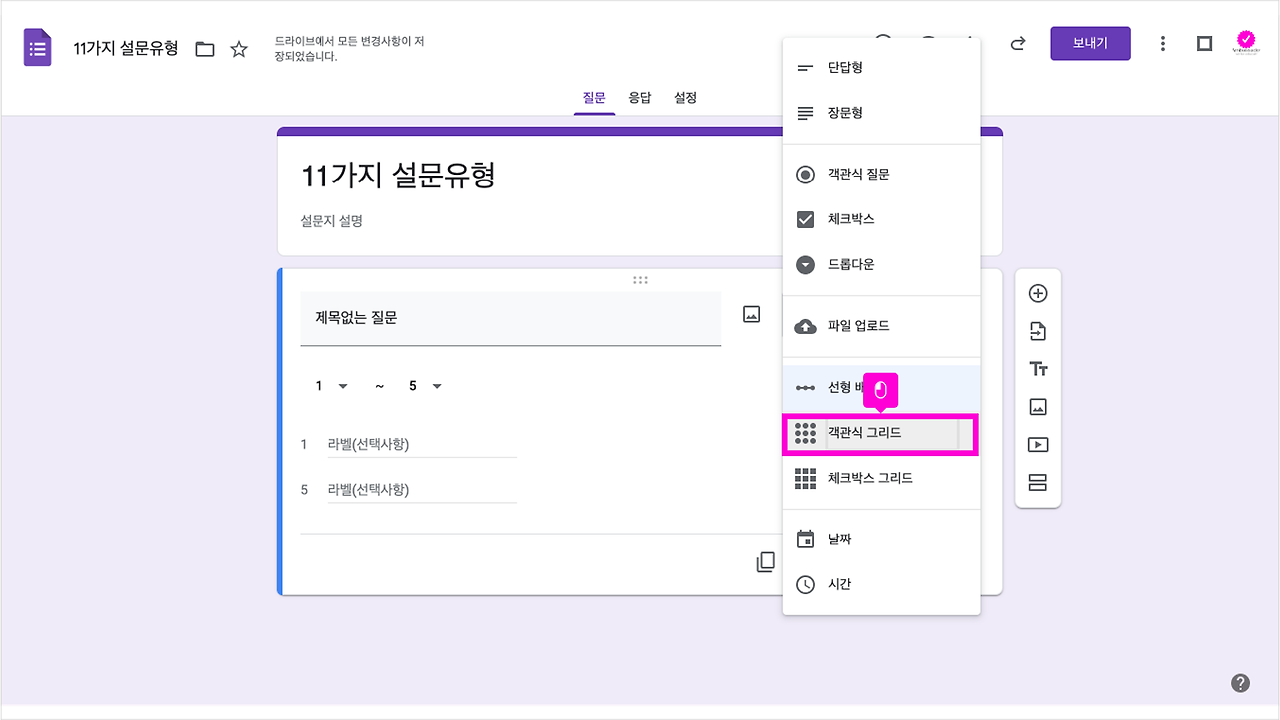Click the add video icon in side toolbar
This screenshot has width=1280, height=720.
pyautogui.click(x=1038, y=444)
